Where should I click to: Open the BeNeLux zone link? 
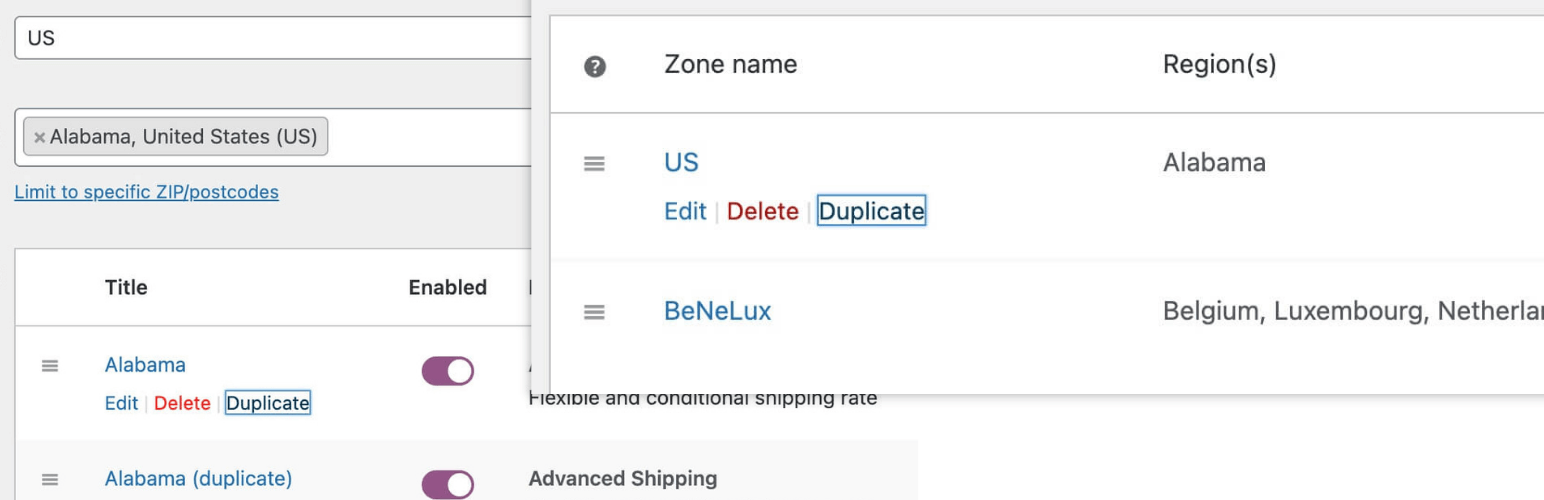click(x=717, y=311)
